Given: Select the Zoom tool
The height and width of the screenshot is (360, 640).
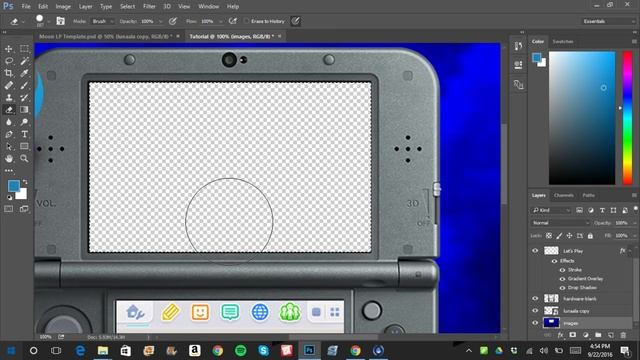Looking at the screenshot, I should coord(24,158).
